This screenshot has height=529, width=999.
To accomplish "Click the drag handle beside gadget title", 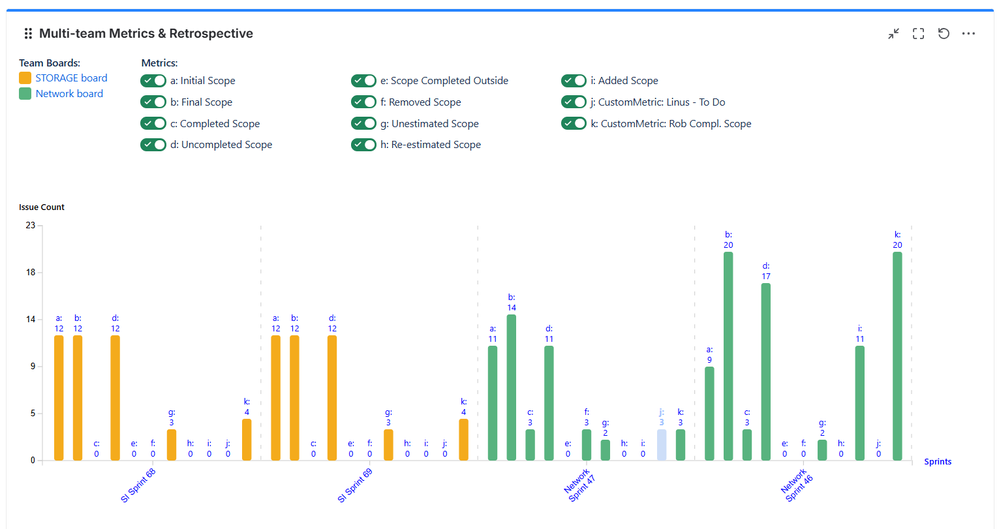I will (x=28, y=34).
